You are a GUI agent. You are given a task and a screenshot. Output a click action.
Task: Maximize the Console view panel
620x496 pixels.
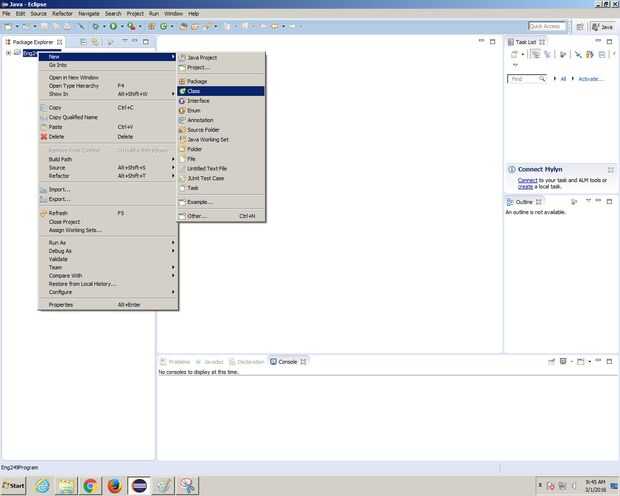pyautogui.click(x=609, y=362)
